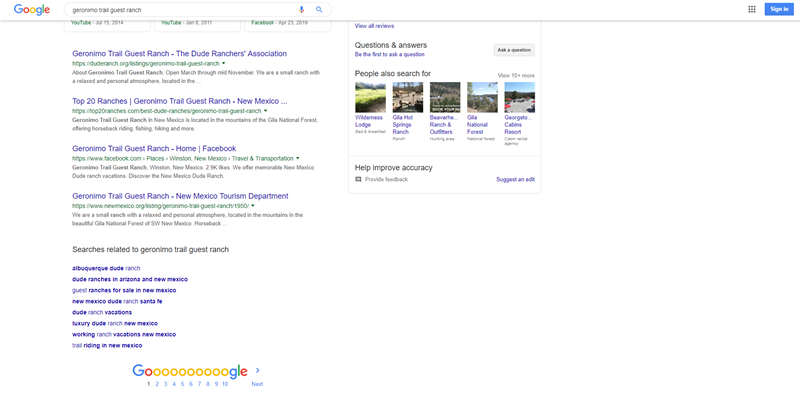Expand options arrow for facebook.com URL
This screenshot has width=800, height=398.
pyautogui.click(x=297, y=158)
